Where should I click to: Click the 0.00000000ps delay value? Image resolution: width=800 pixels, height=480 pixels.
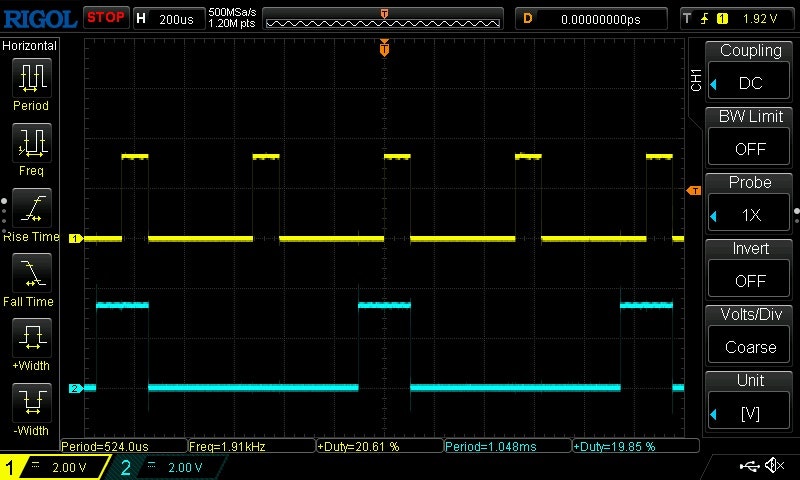coord(601,20)
